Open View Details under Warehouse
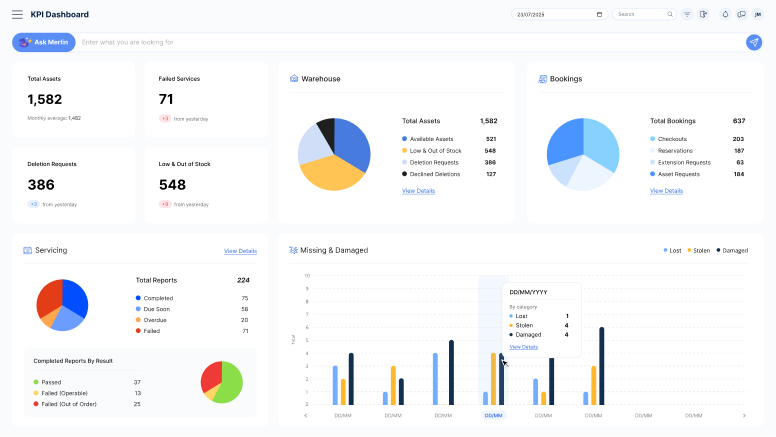 click(x=418, y=190)
